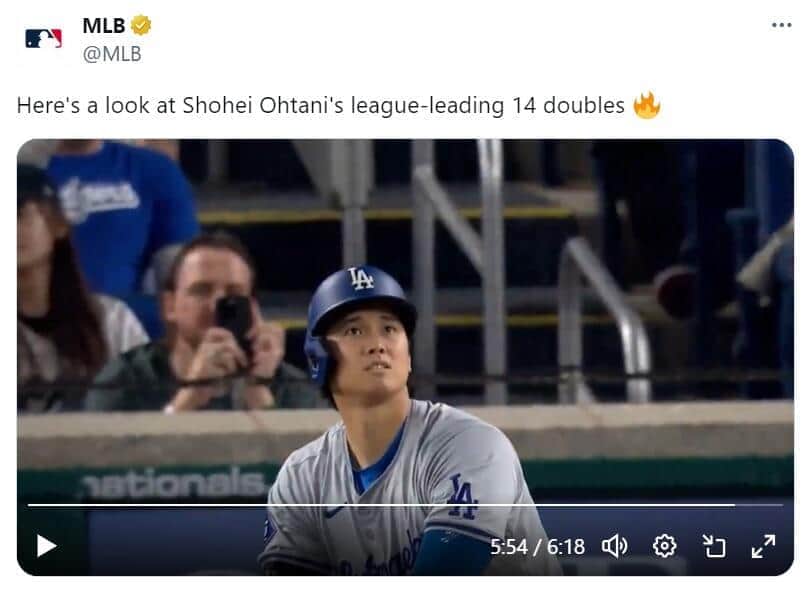Click the fire emoji in the tweet

(646, 105)
